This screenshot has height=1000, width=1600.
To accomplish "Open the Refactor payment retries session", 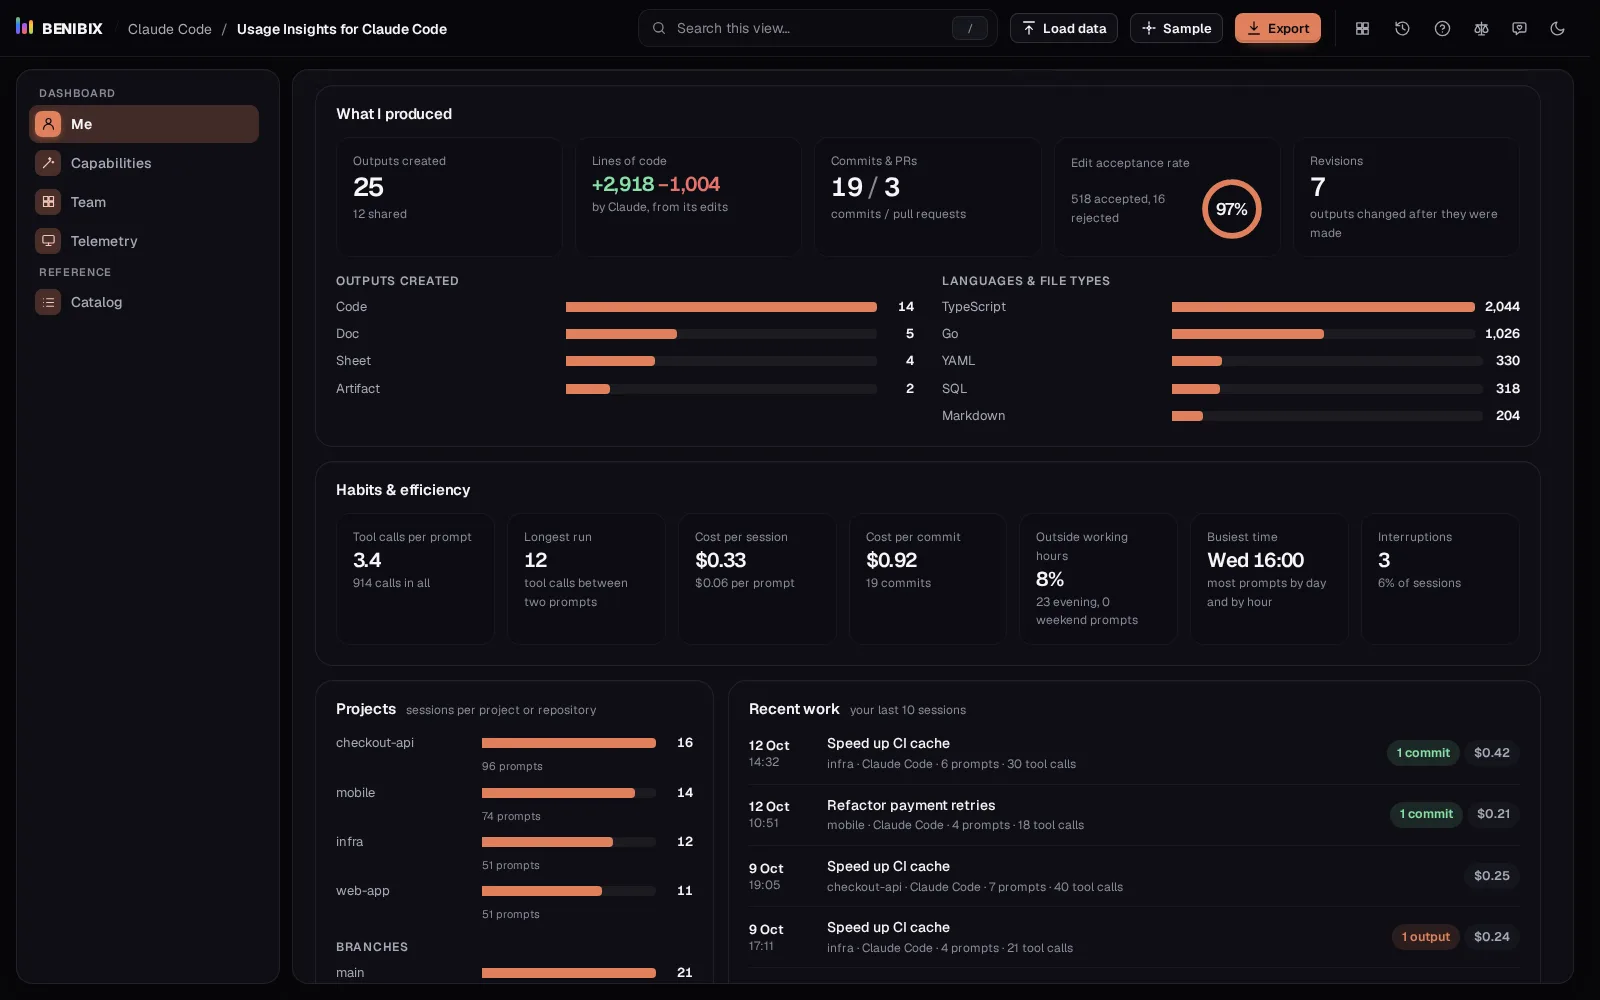I will [x=1134, y=815].
